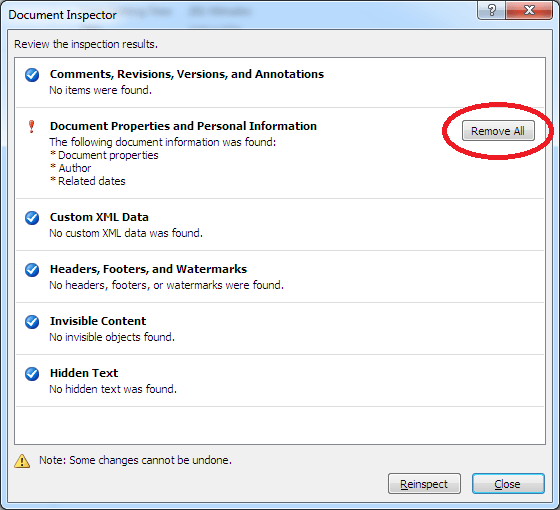Image resolution: width=560 pixels, height=510 pixels.
Task: Click the check icon beside Headers, Footers, and Watermarks
Action: pyautogui.click(x=32, y=270)
